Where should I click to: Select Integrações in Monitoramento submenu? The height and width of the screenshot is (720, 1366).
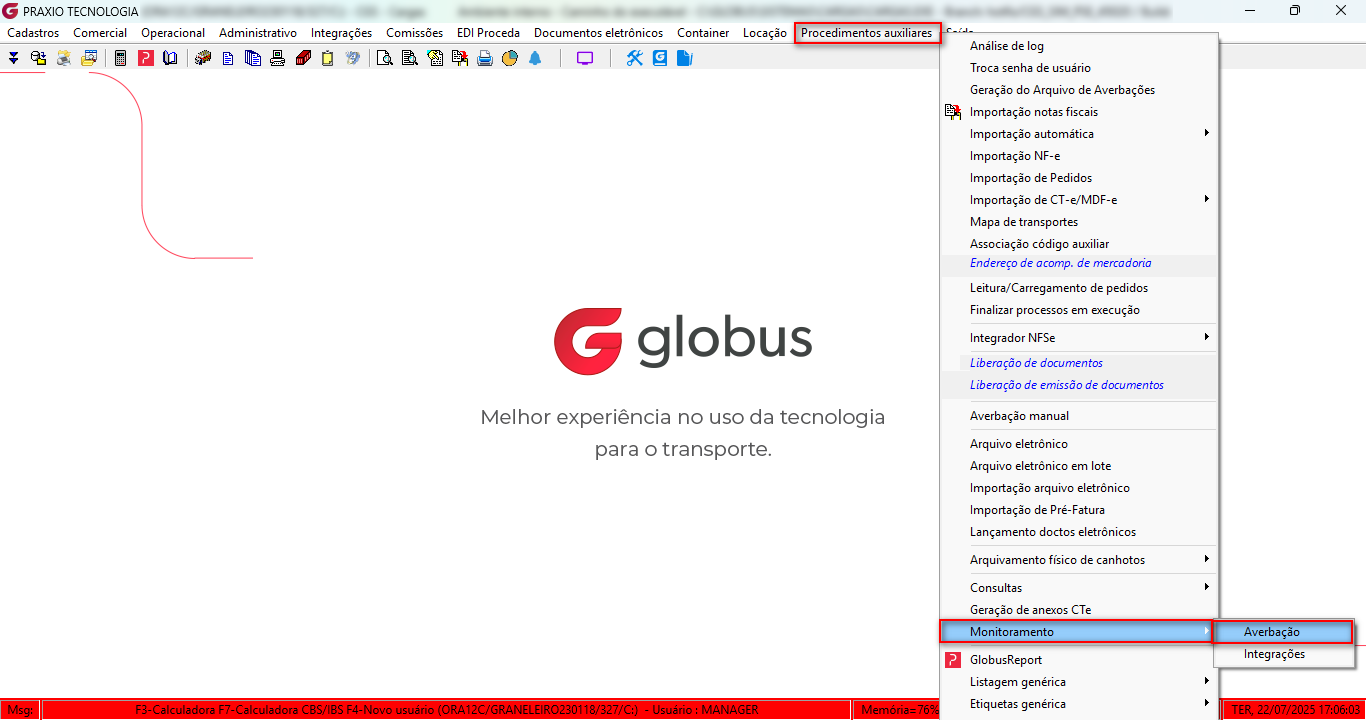coord(1283,654)
